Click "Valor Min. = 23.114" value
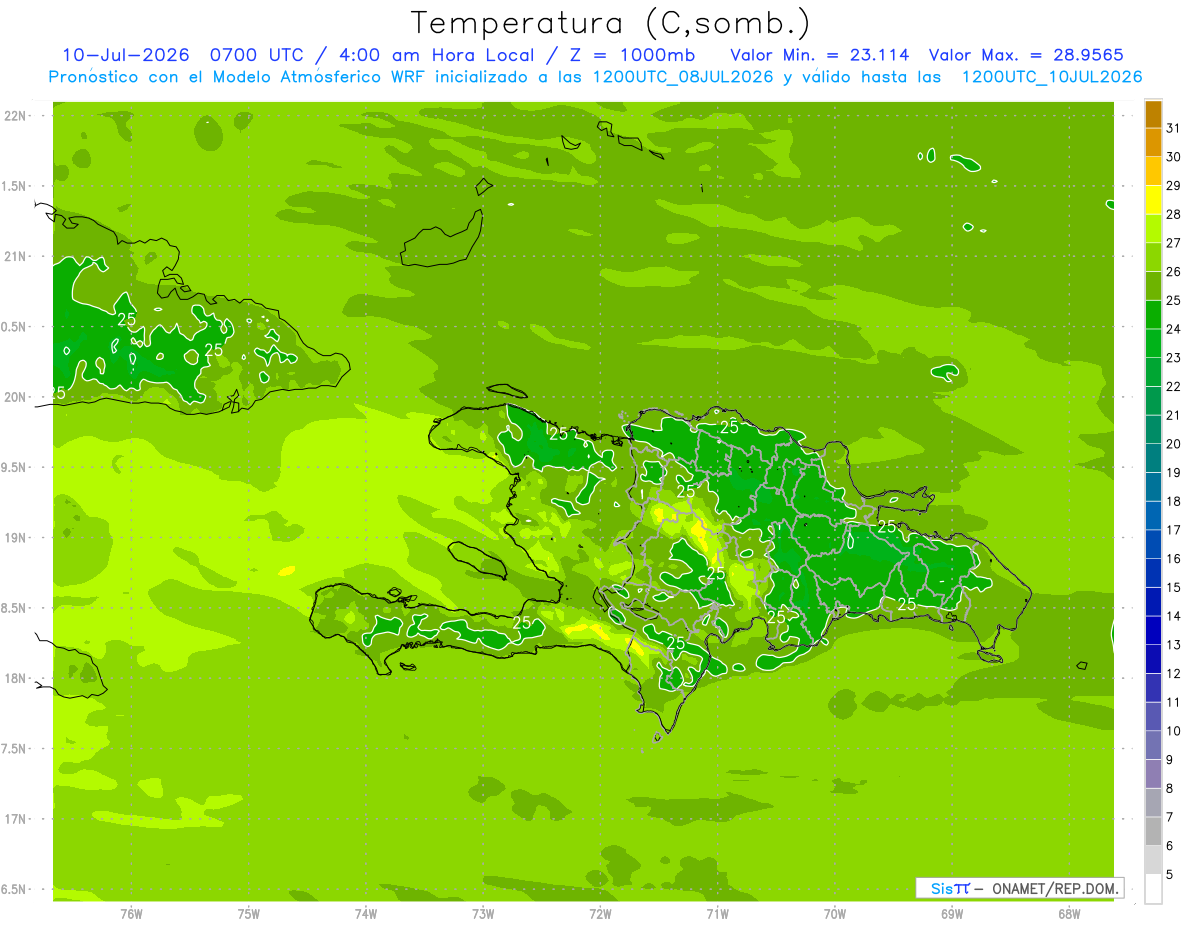The width and height of the screenshot is (1200, 927). (820, 55)
